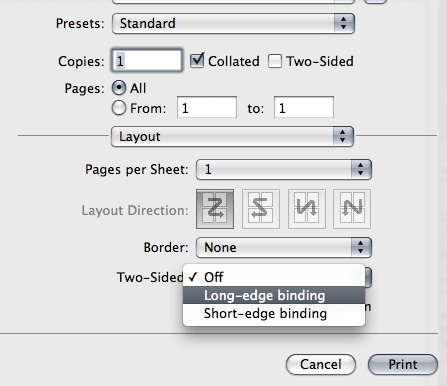
Task: Click the Presets stepper arrows
Action: (344, 23)
